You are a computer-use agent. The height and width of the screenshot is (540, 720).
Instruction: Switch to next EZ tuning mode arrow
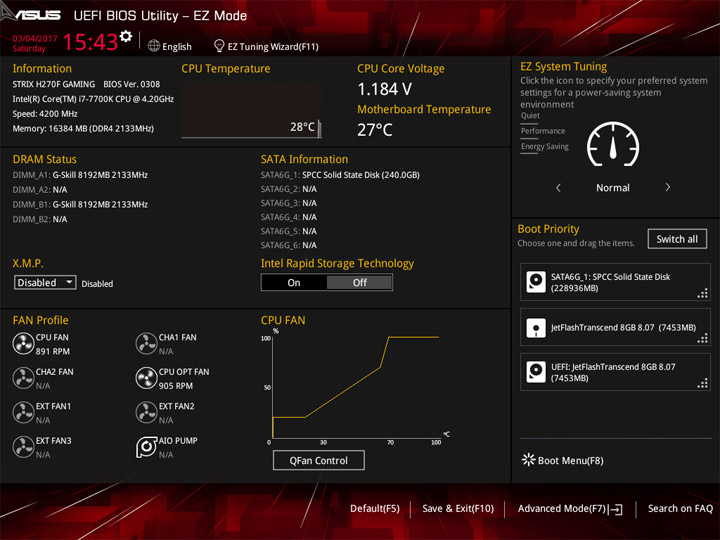[668, 187]
